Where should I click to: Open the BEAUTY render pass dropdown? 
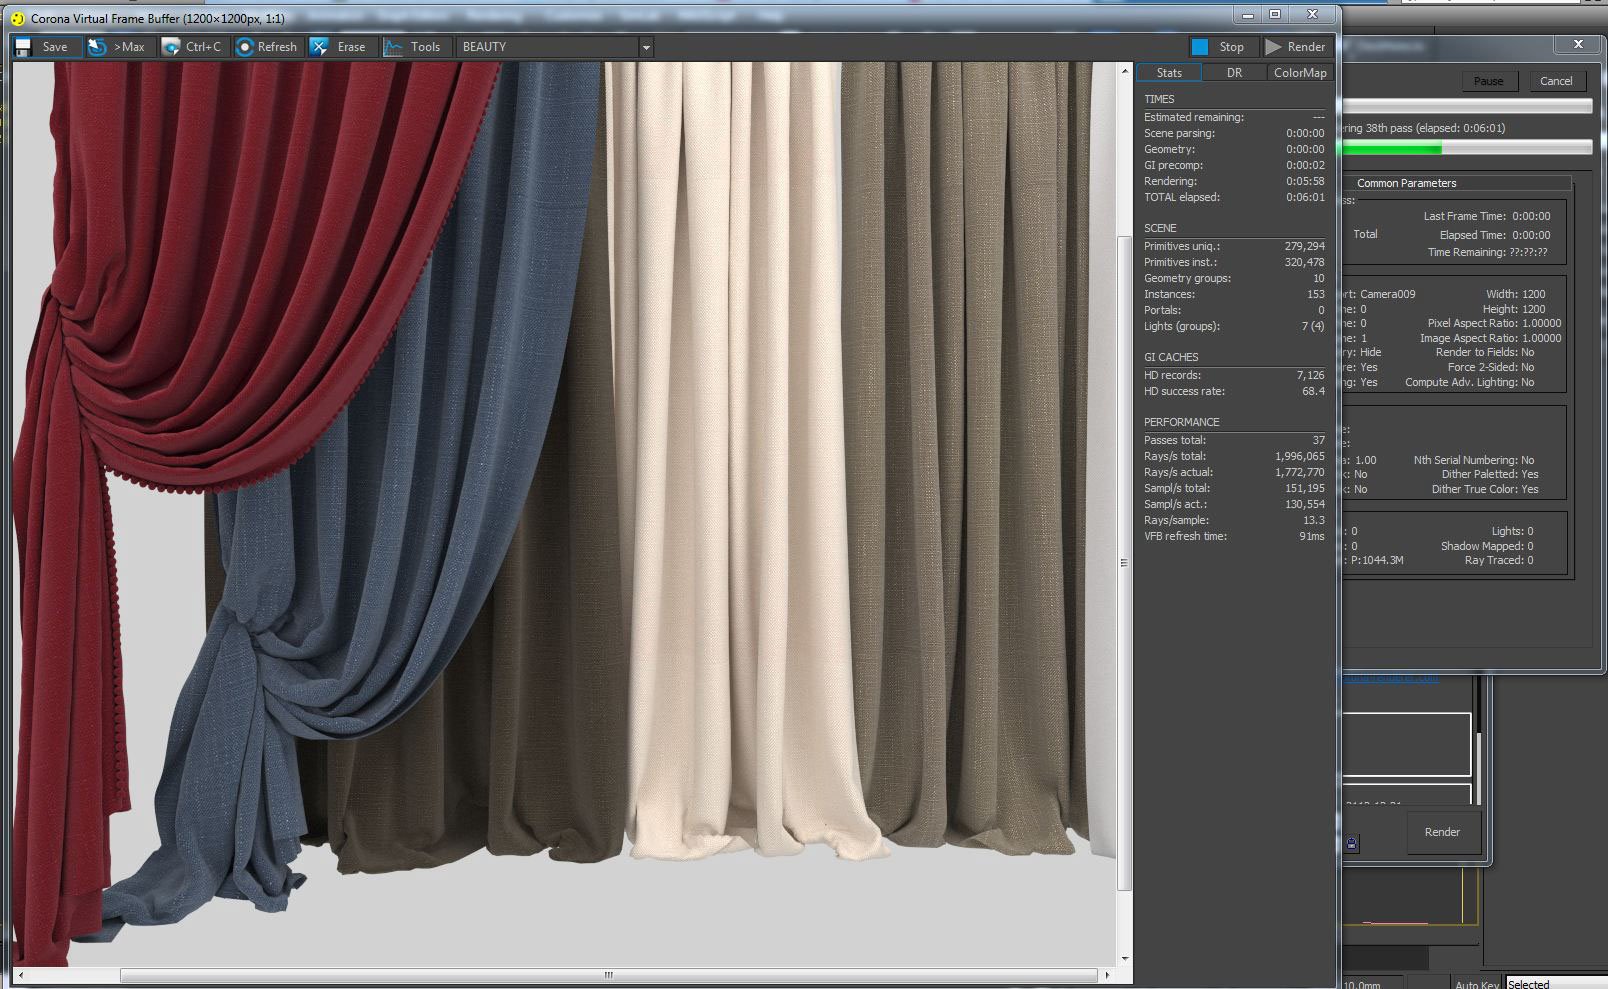tap(646, 47)
